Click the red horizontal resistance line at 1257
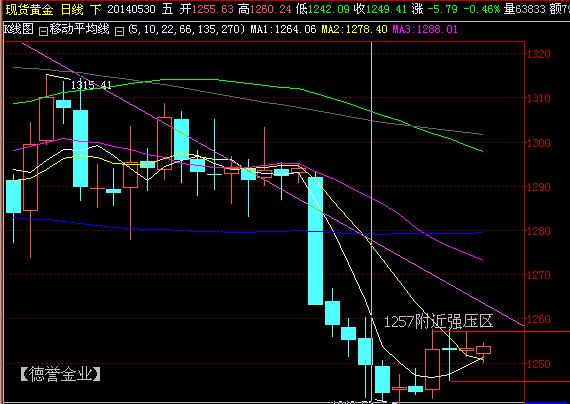 pos(501,331)
